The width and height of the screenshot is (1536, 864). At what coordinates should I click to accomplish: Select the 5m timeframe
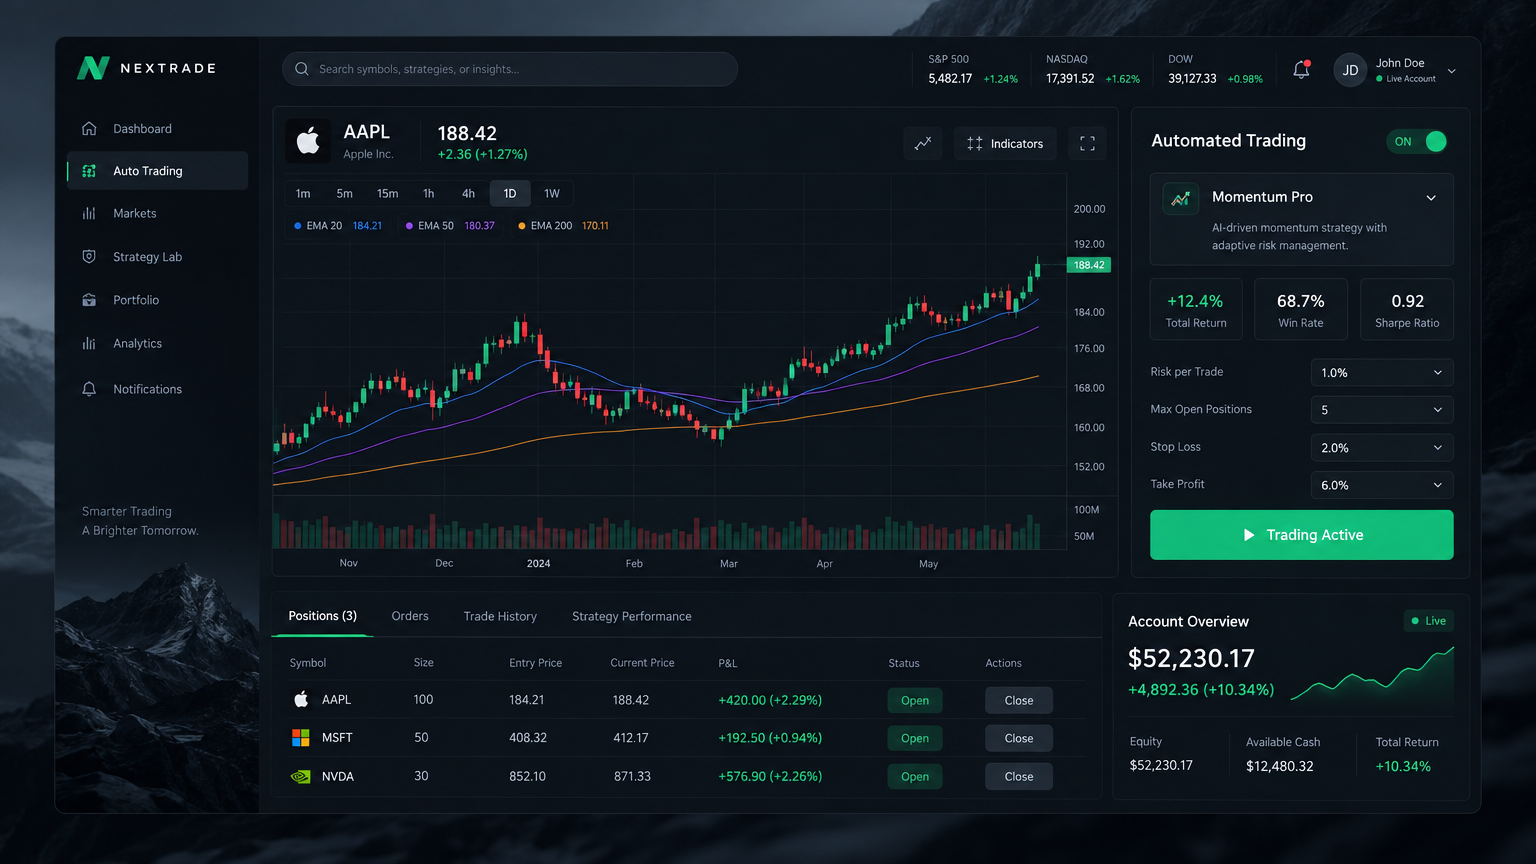tap(344, 194)
